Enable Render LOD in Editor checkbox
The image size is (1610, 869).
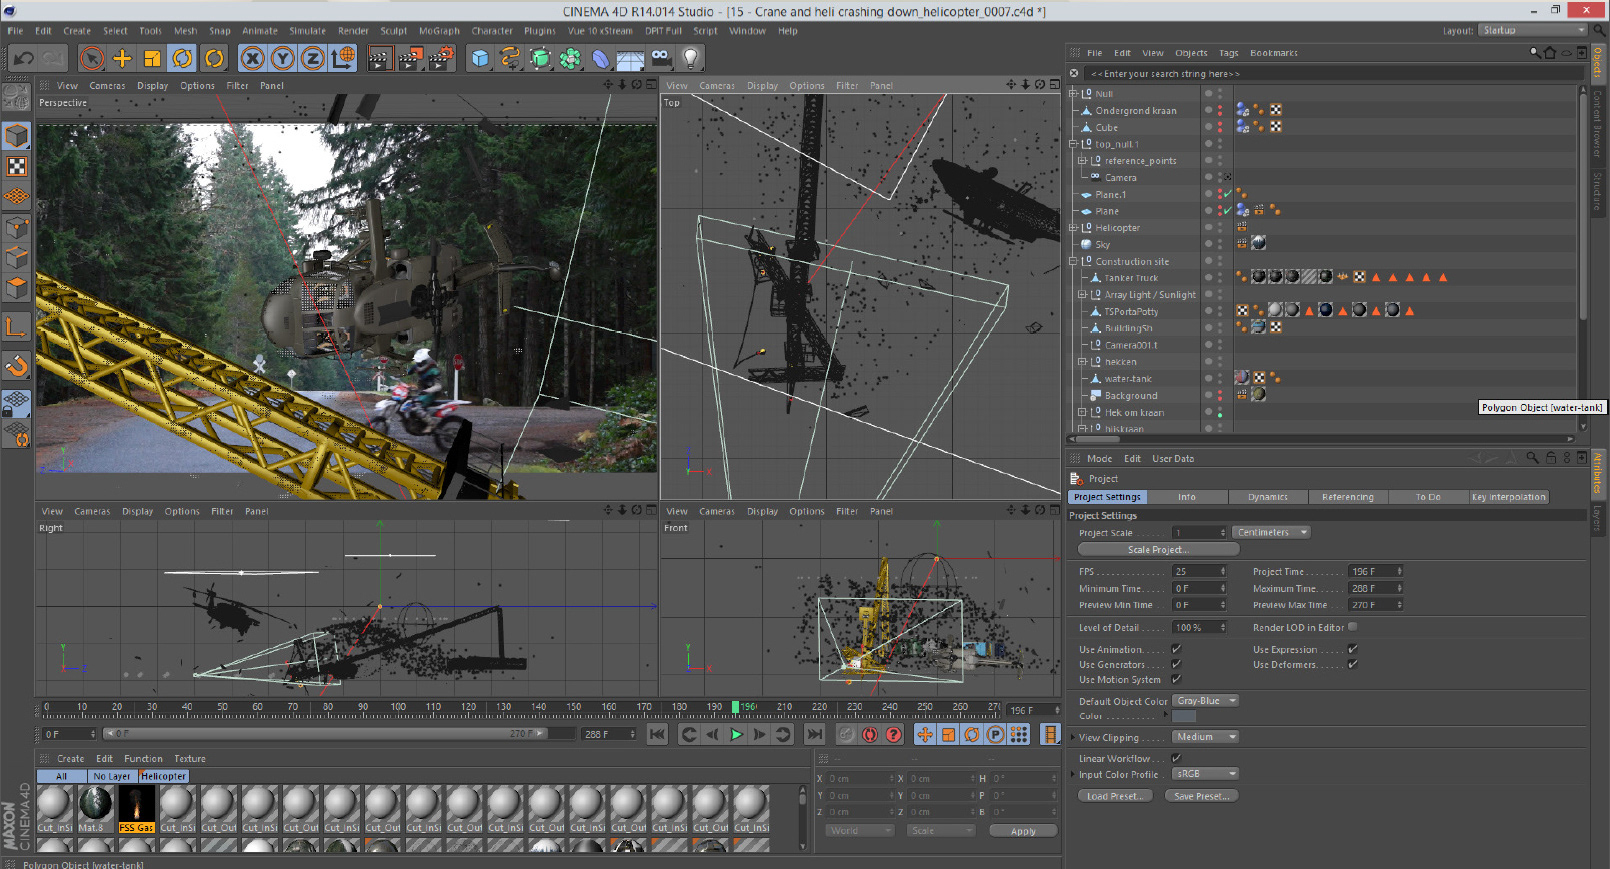[1352, 627]
